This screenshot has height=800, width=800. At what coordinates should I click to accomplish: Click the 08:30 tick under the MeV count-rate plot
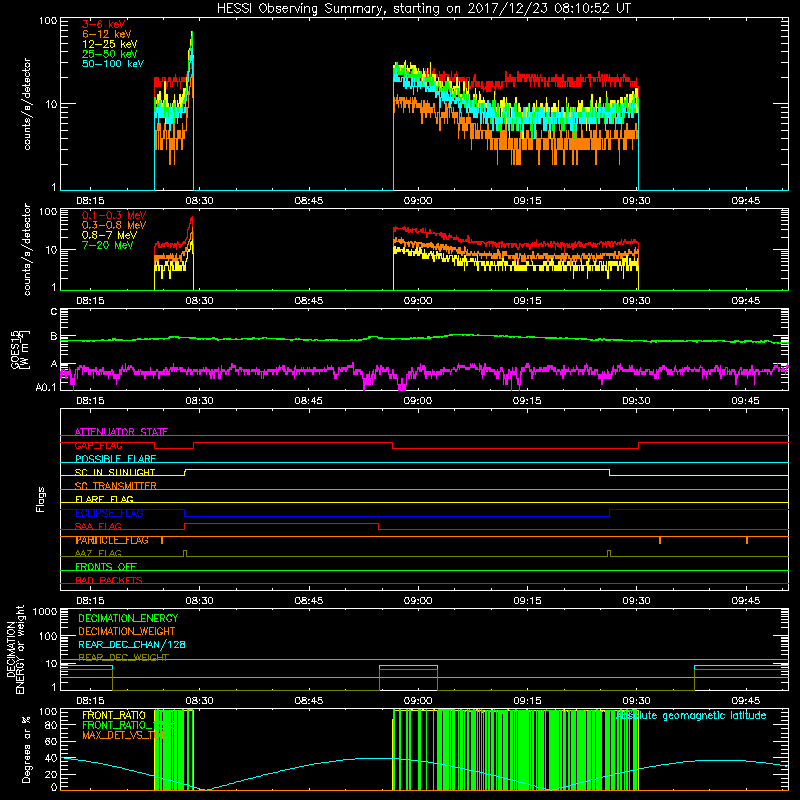199,301
